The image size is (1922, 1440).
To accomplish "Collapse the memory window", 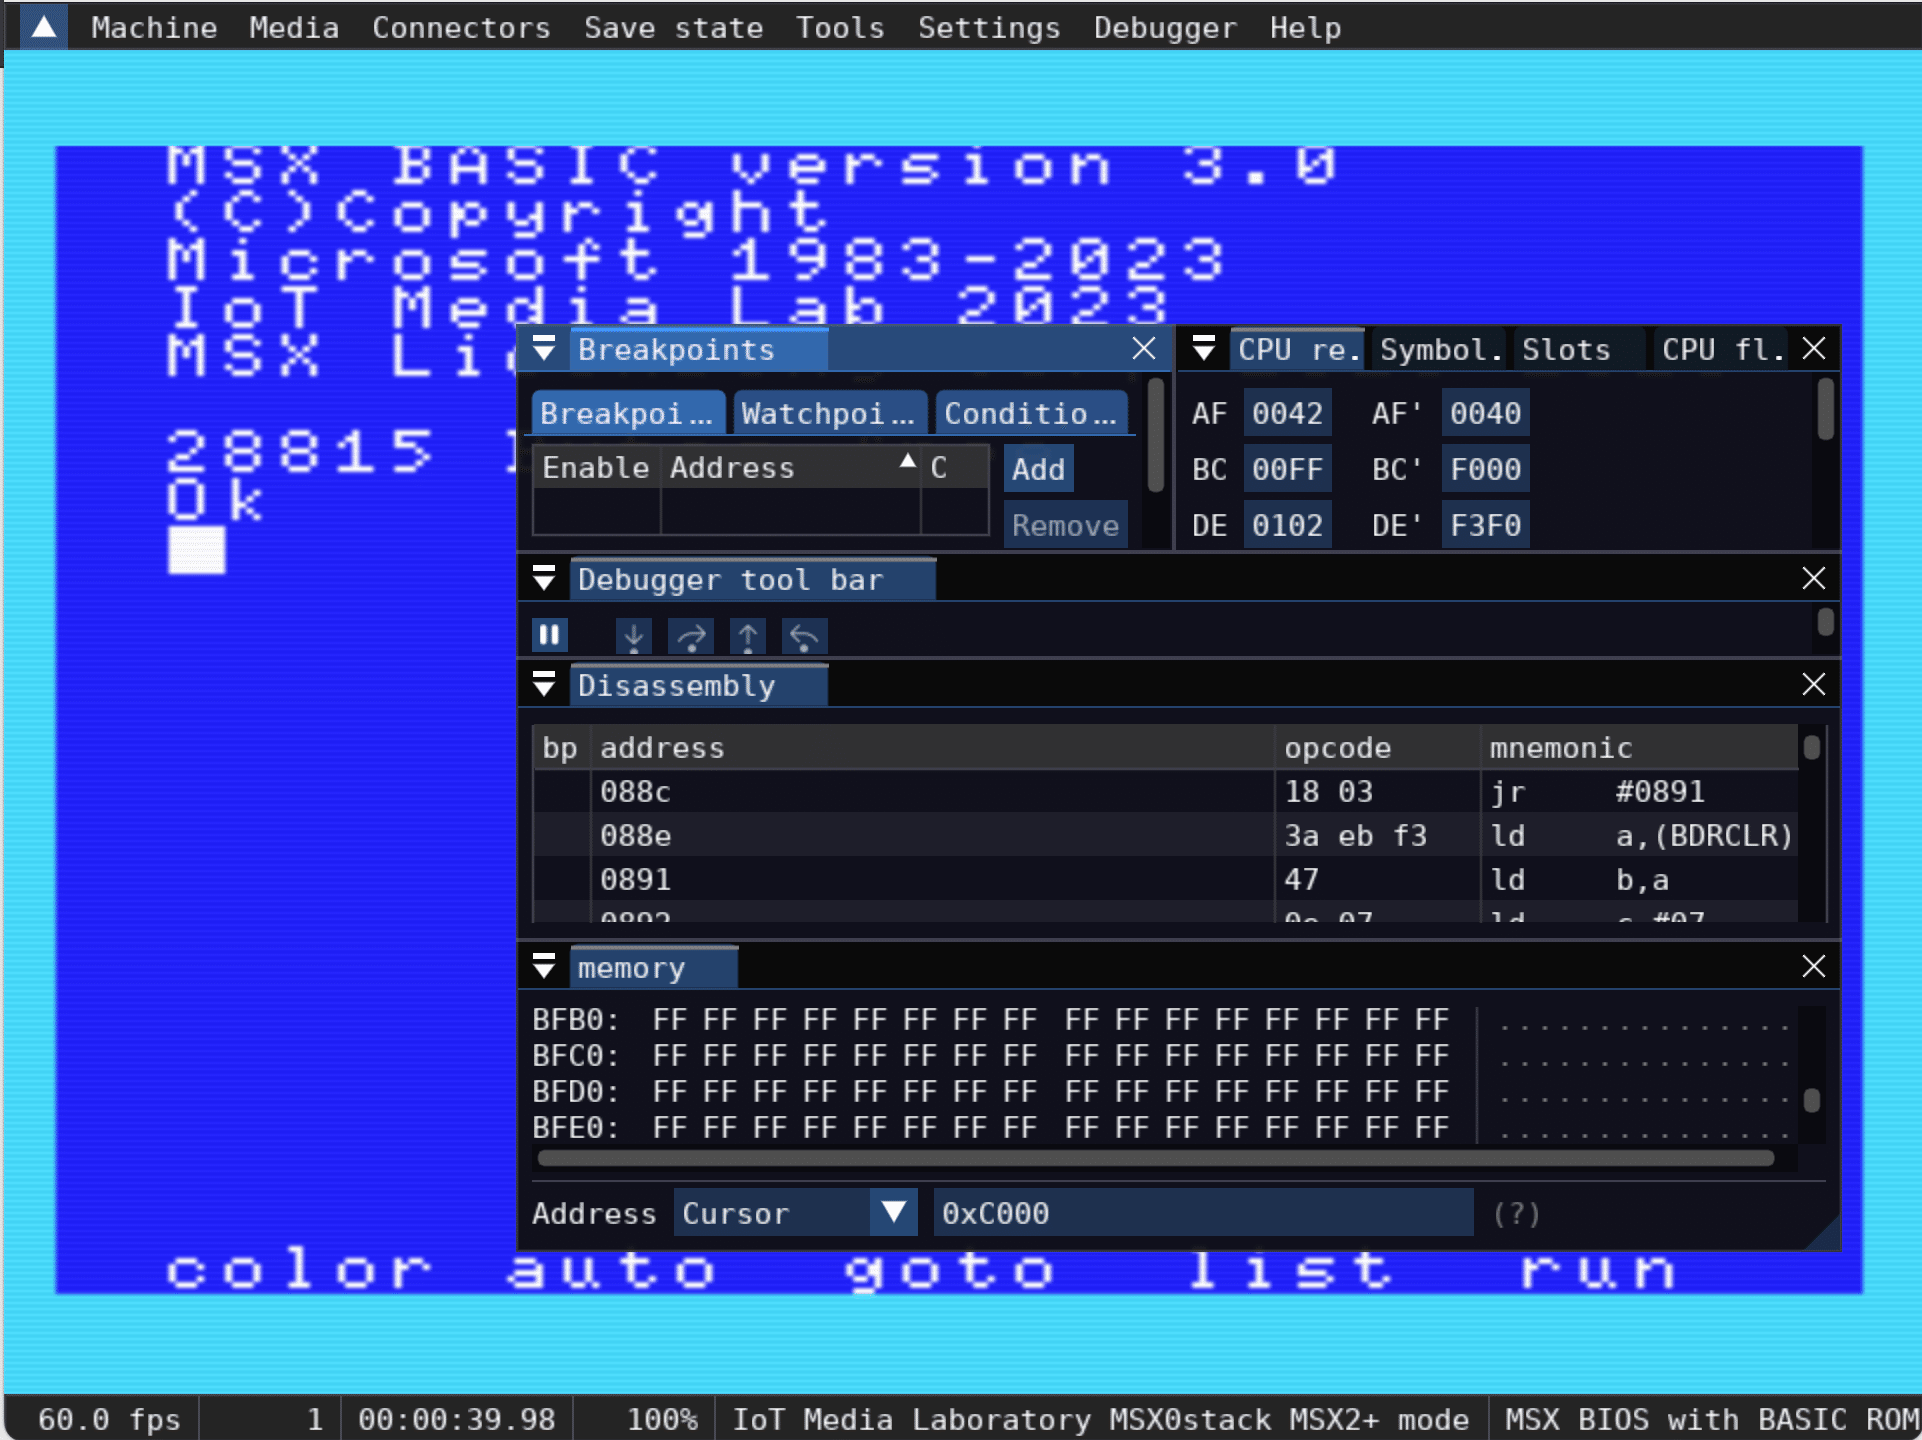I will point(545,966).
